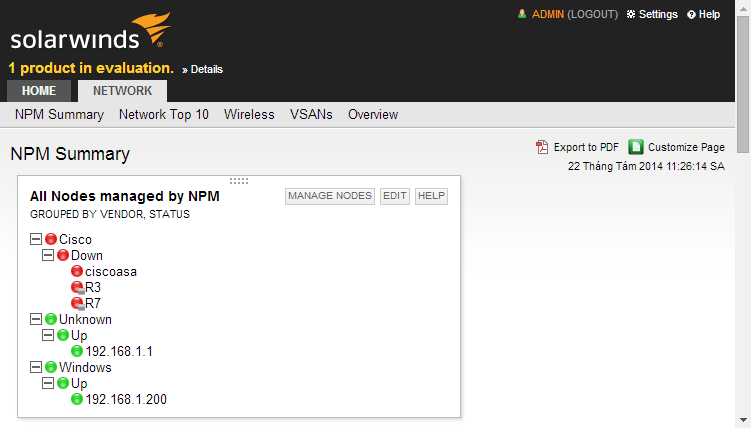
Task: Click the green status icon beside Windows
Action: click(x=51, y=367)
